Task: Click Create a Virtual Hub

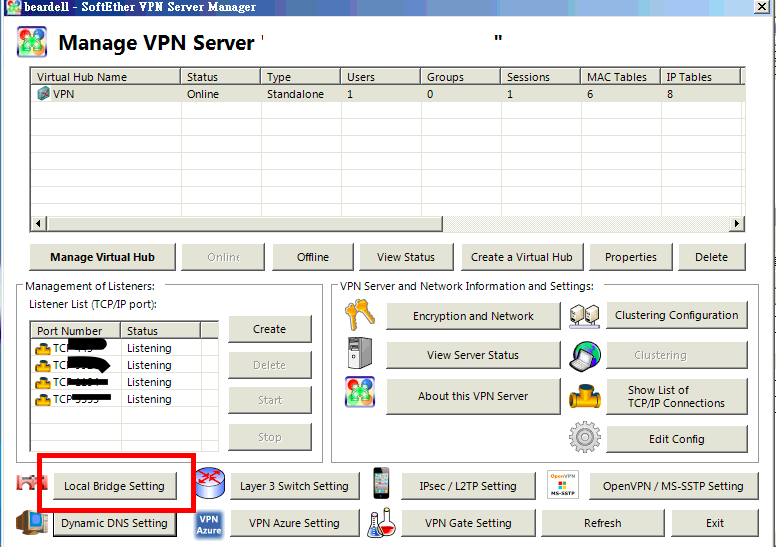Action: [522, 257]
